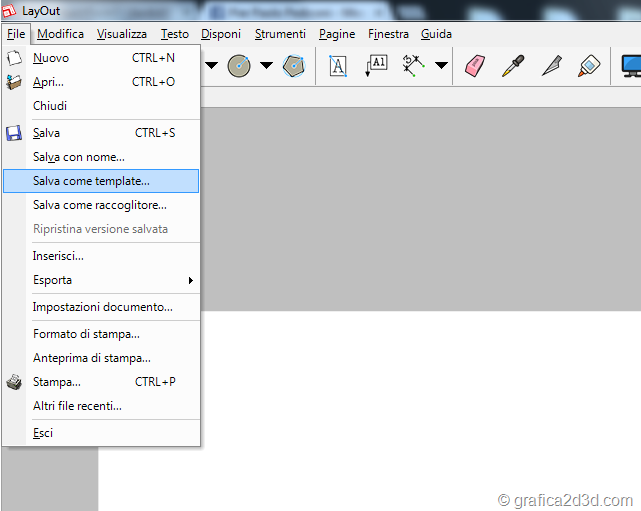Expand the Esporta submenu
This screenshot has width=641, height=511.
click(100, 280)
